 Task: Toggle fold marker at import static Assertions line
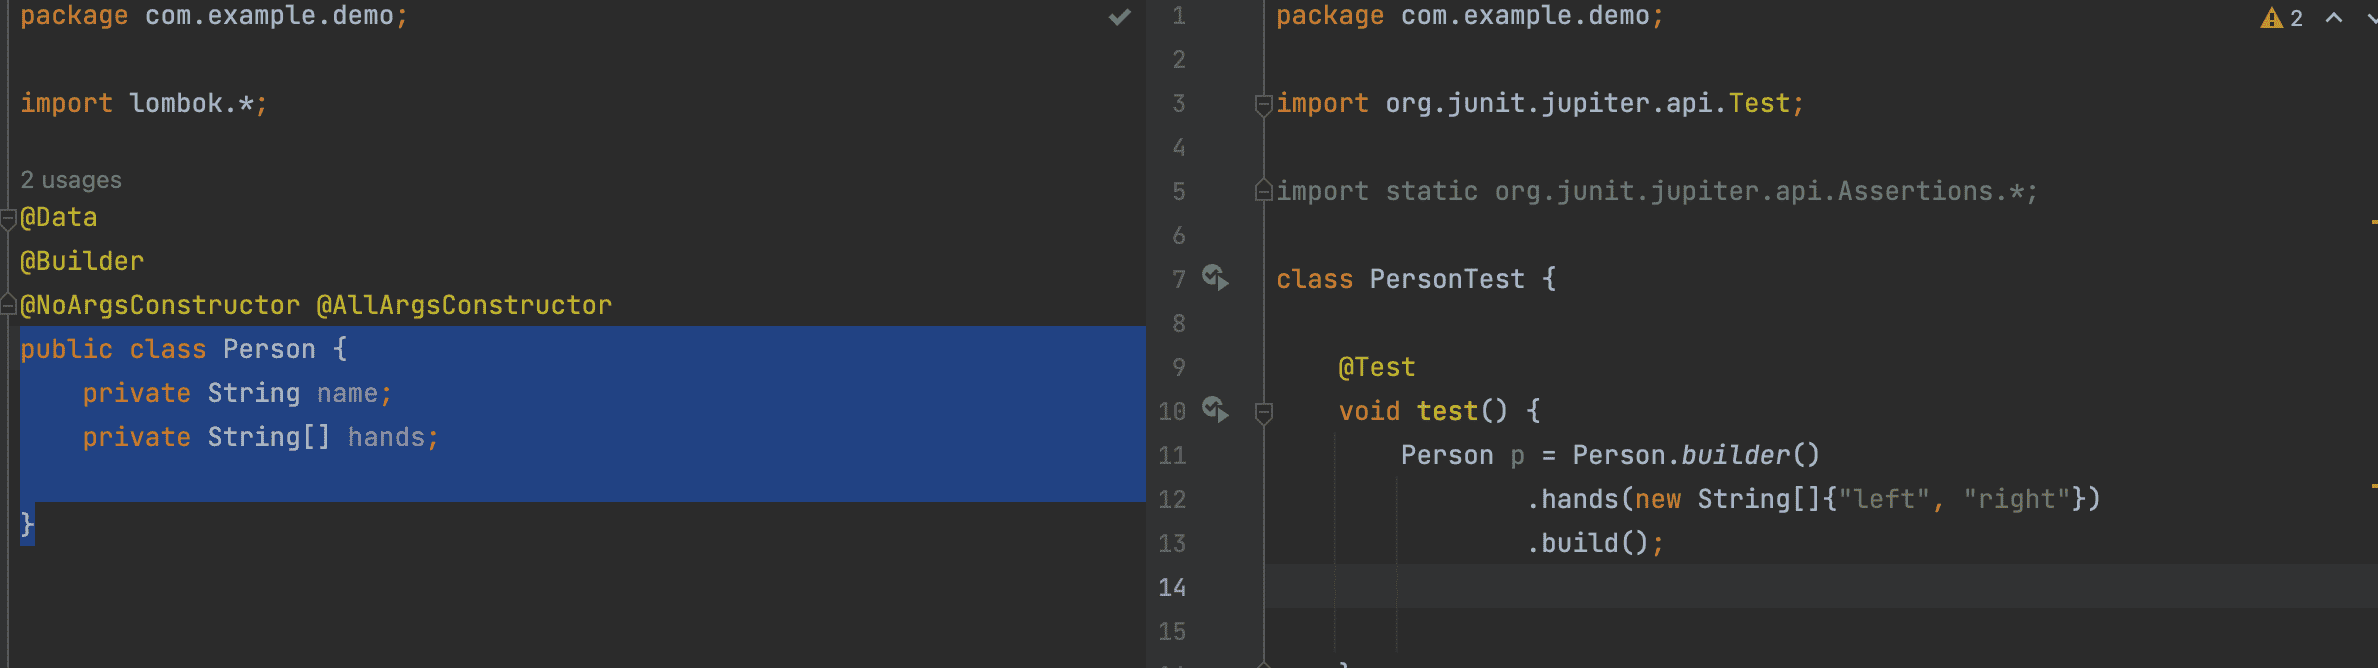(x=1264, y=190)
